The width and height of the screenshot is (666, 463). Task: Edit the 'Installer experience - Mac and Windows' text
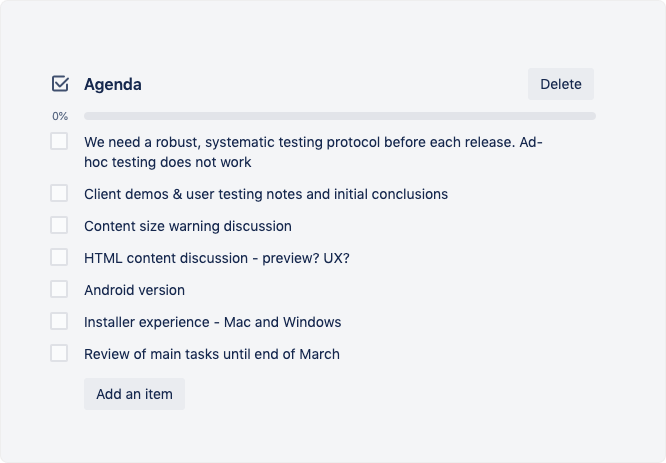tap(212, 322)
